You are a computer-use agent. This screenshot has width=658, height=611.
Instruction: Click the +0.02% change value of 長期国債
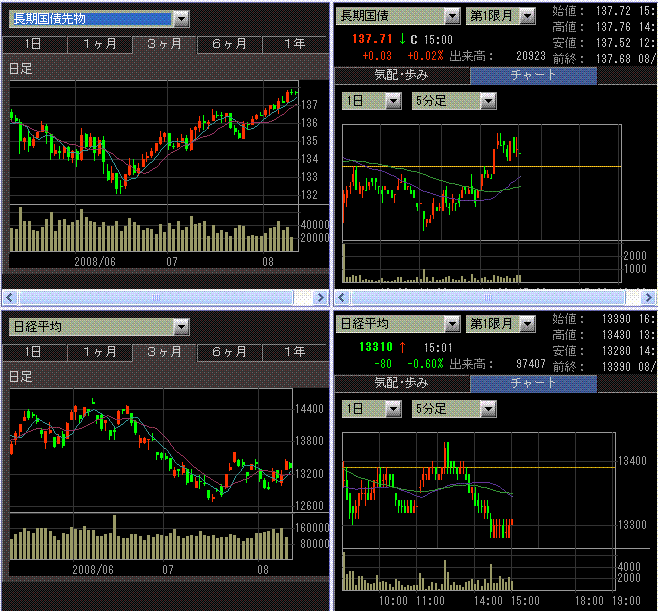[x=425, y=56]
